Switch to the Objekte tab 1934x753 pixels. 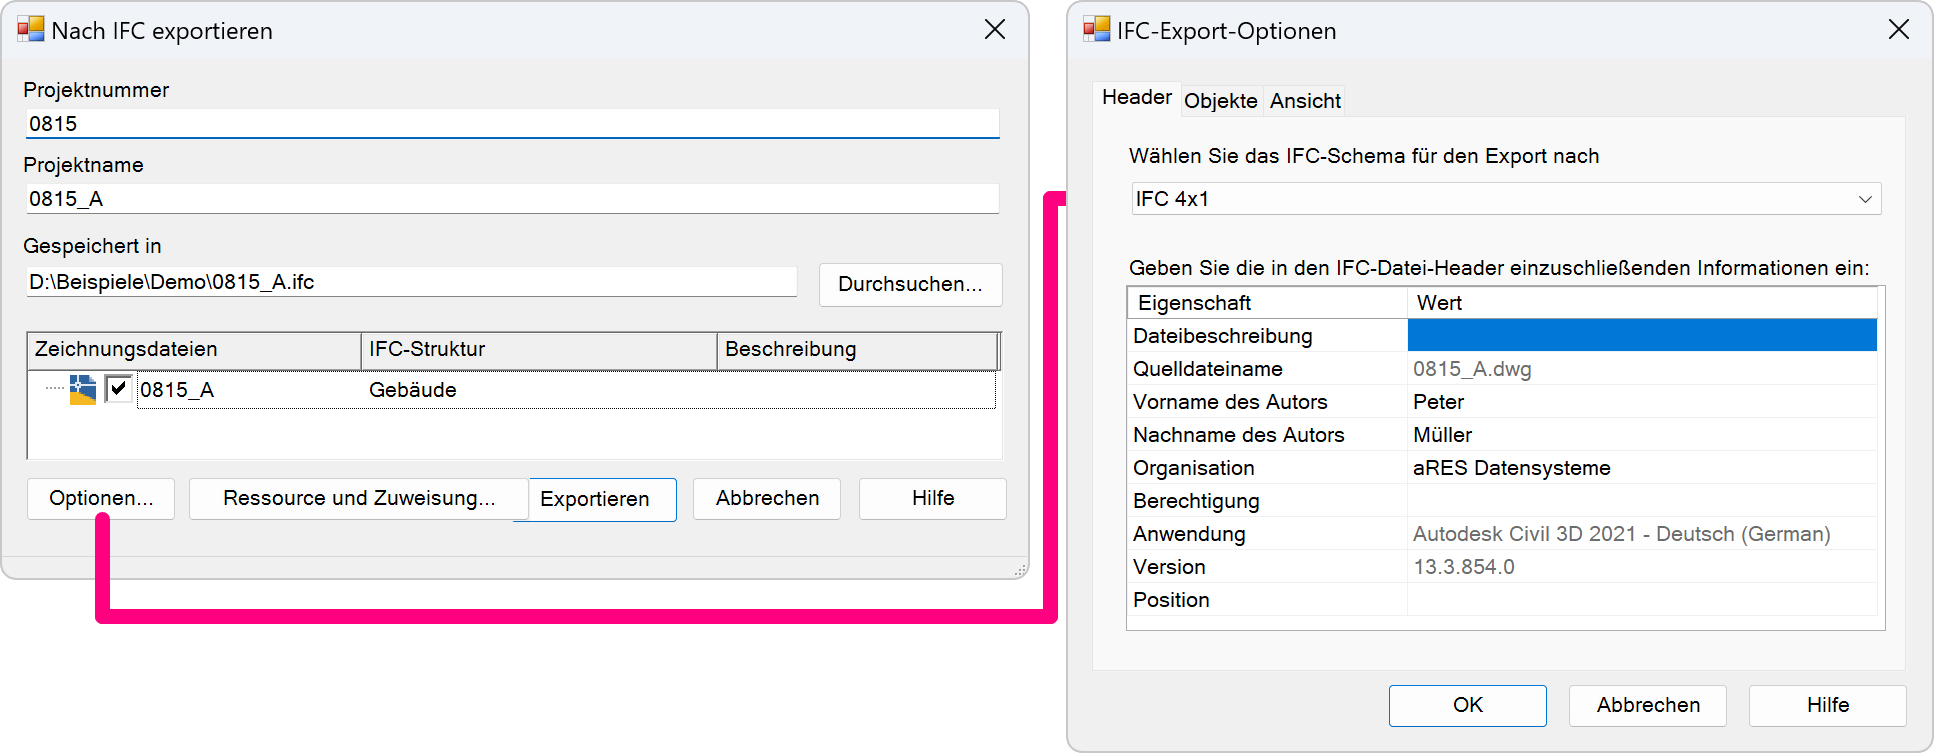(1220, 101)
